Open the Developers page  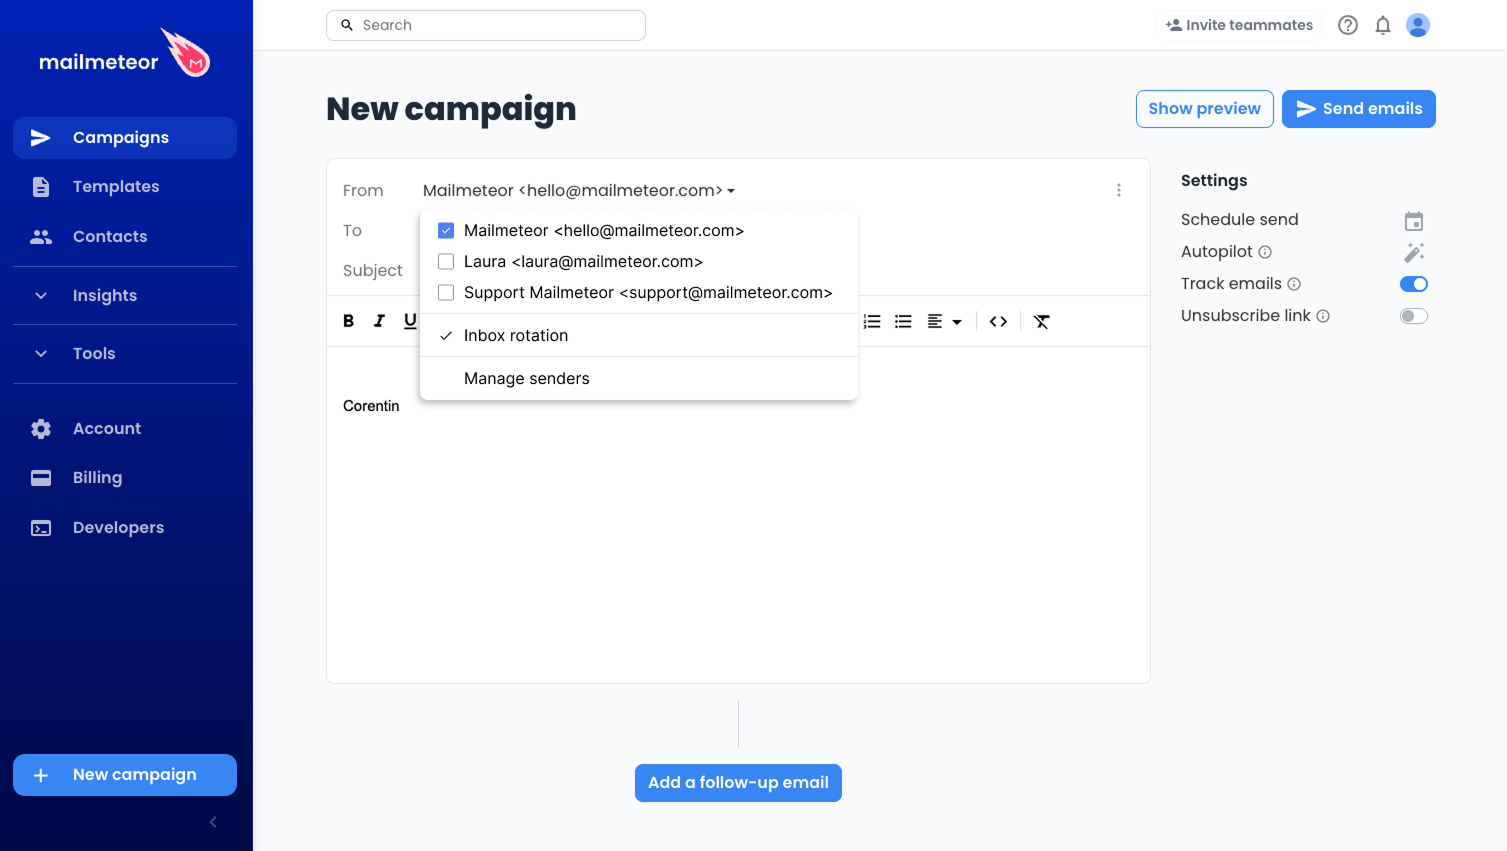125,528
